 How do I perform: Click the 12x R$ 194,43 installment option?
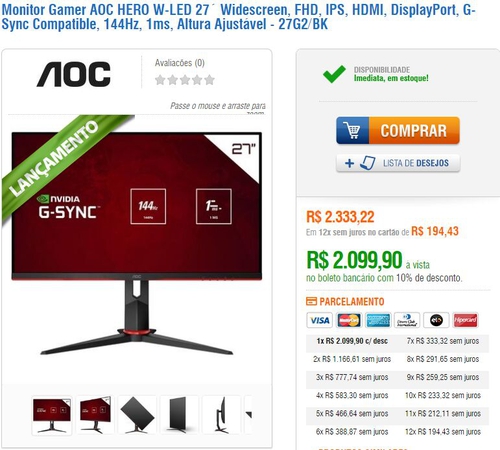443,432
